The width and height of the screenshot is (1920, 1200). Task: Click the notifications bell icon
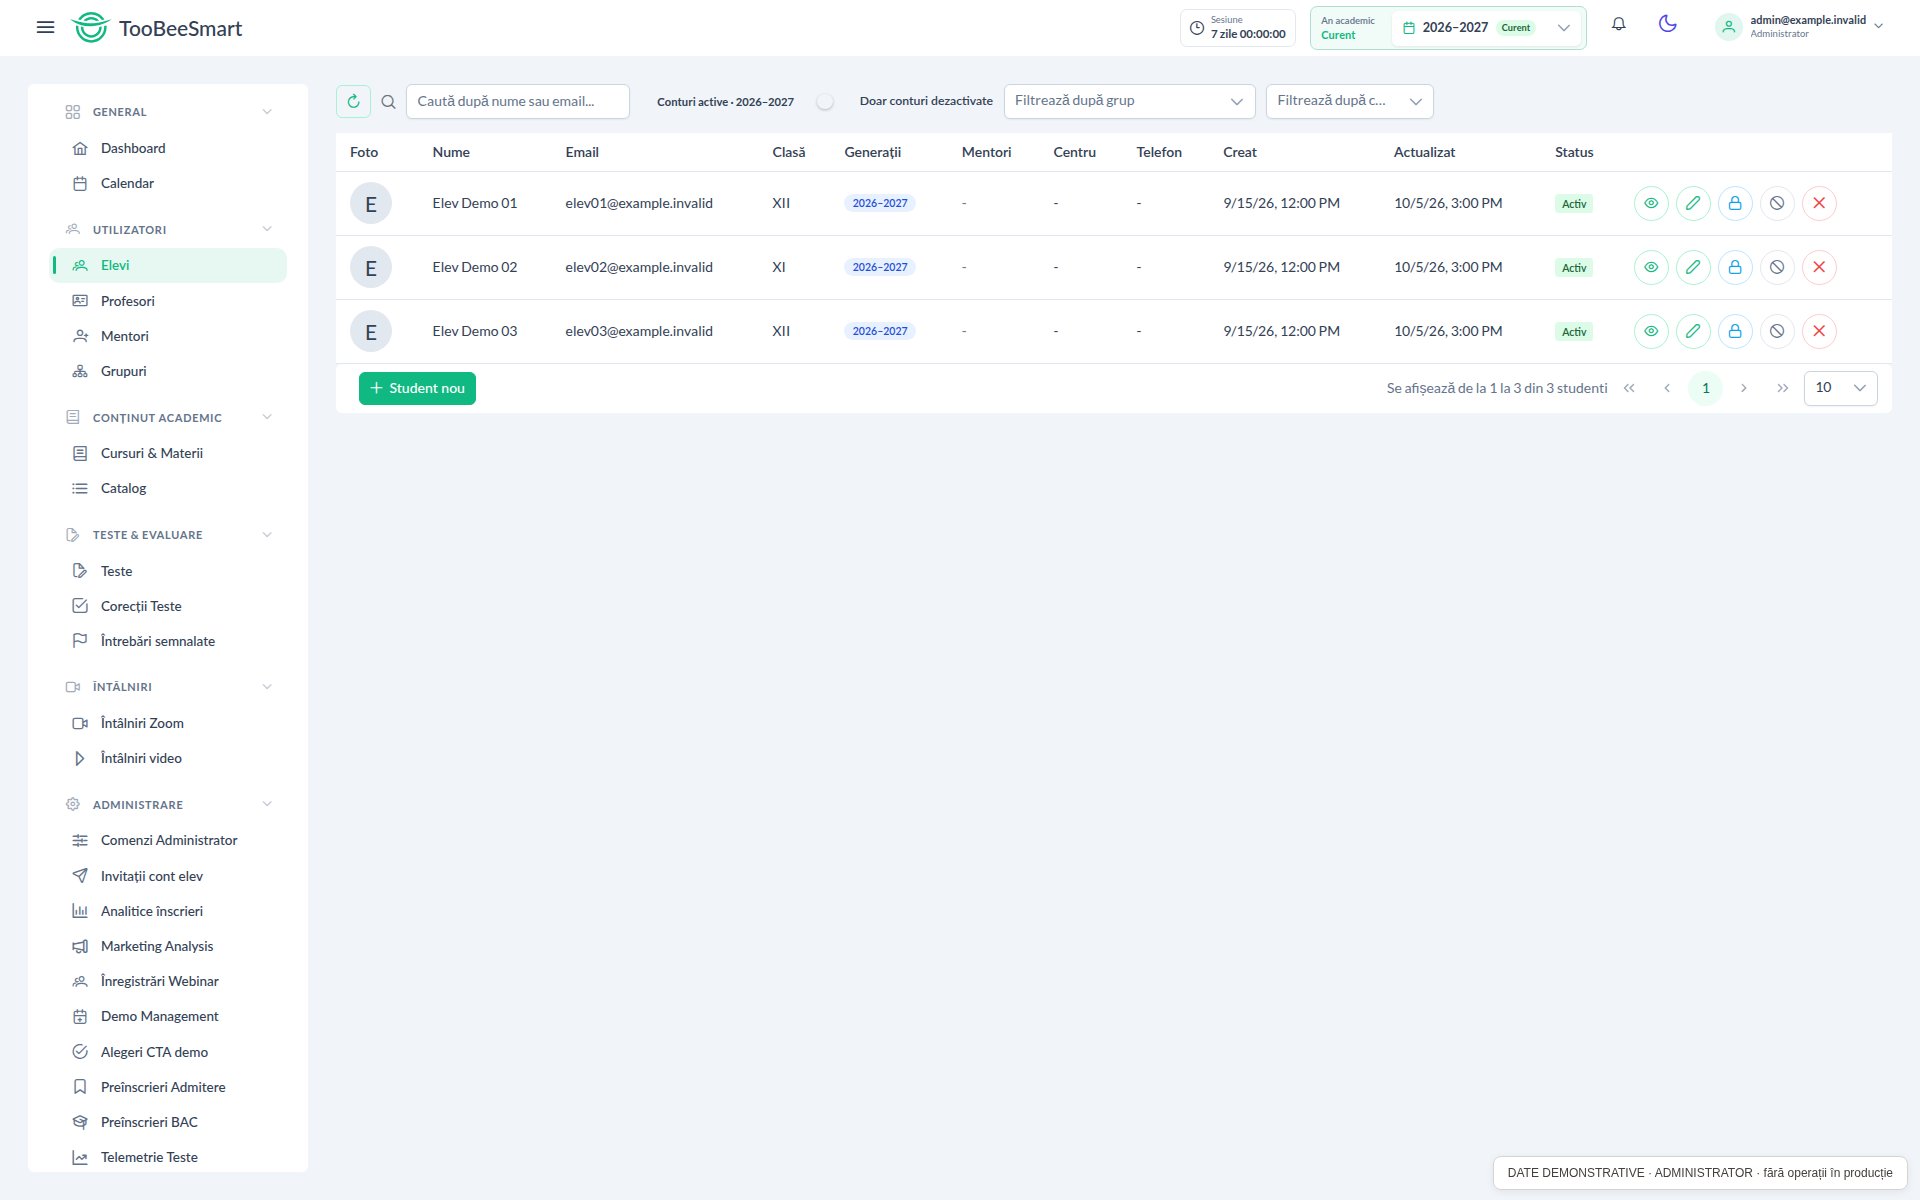click(x=1618, y=24)
